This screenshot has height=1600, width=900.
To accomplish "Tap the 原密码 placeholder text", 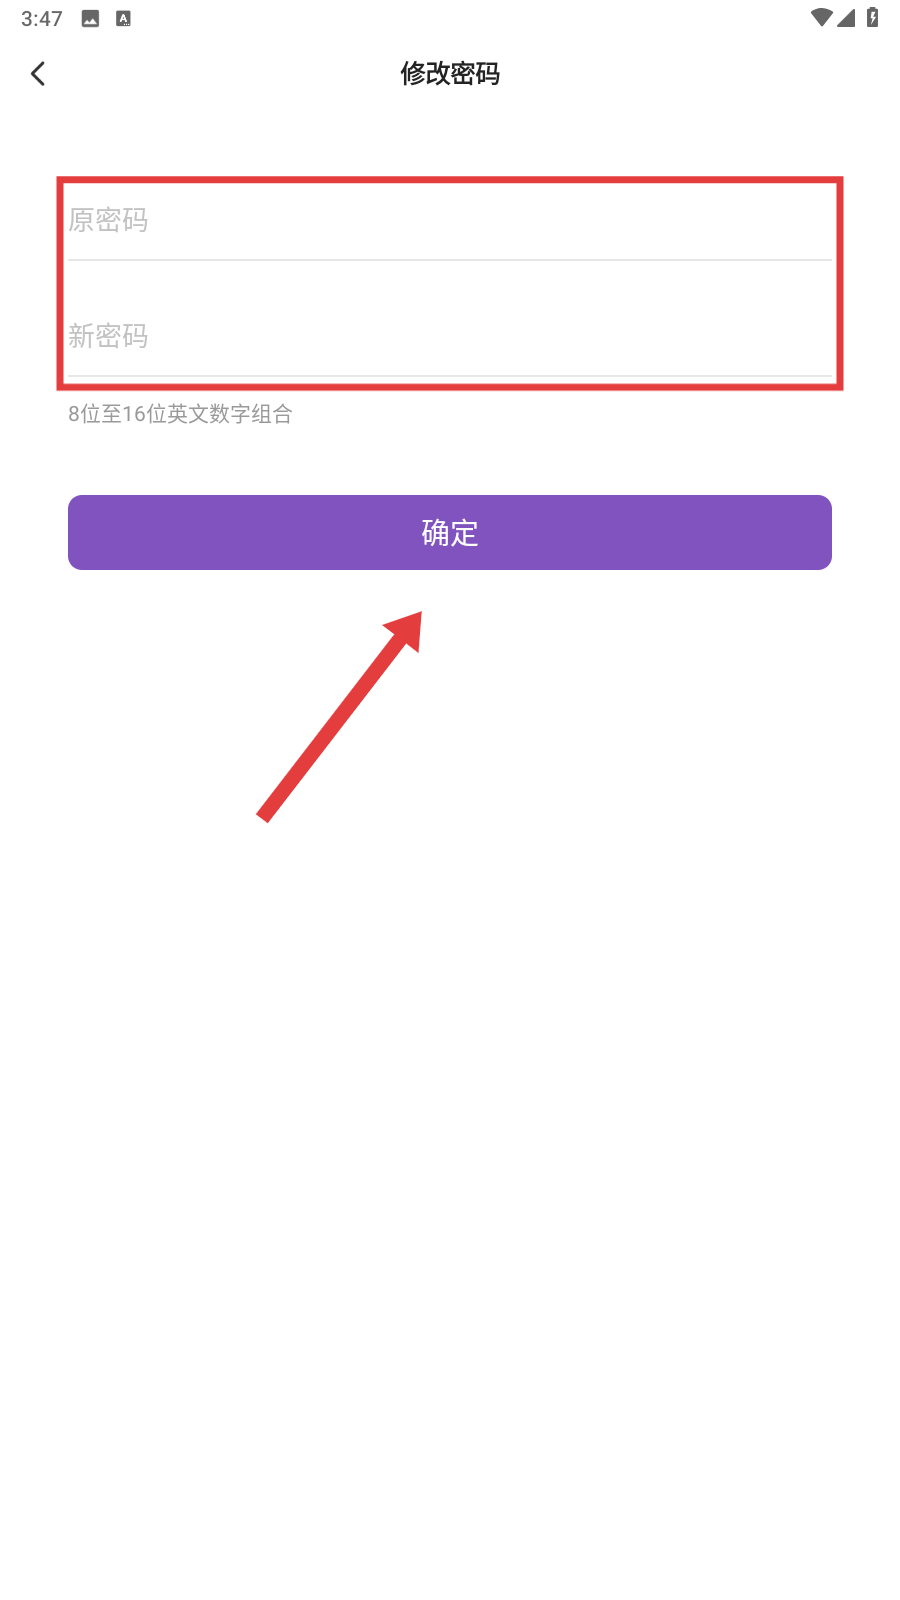I will click(108, 220).
